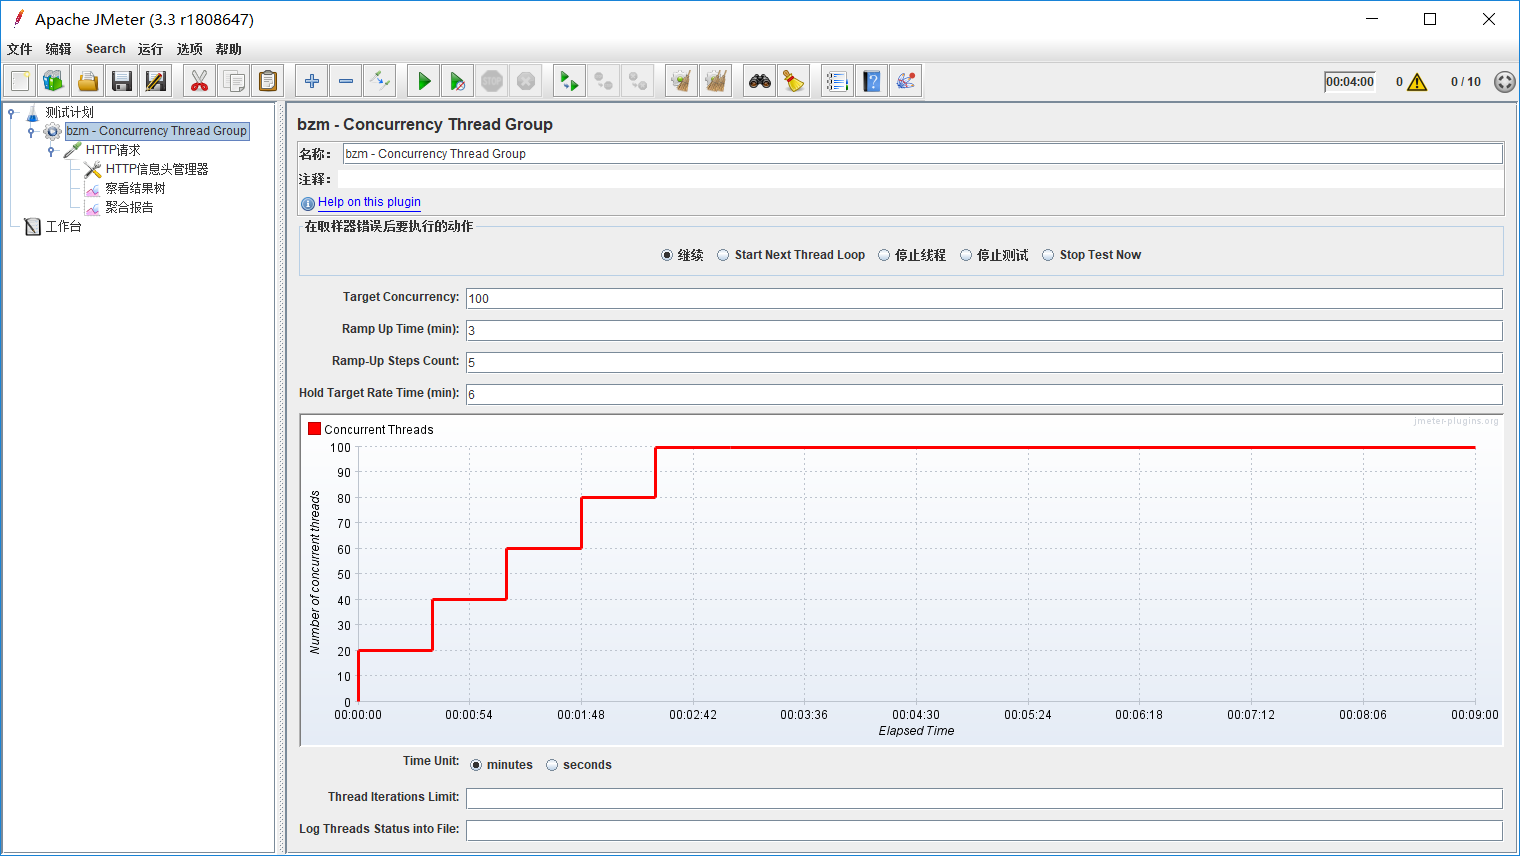Select HTTP信息头管理器 tree item

pos(156,169)
